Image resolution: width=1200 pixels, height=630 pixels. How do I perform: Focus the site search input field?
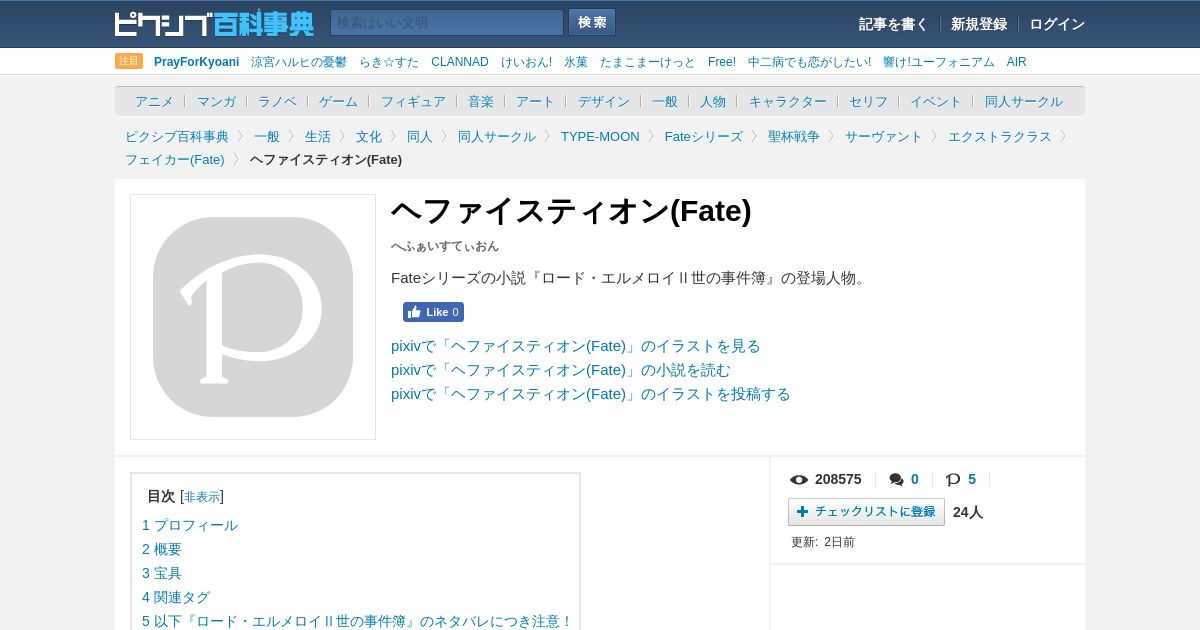(447, 22)
